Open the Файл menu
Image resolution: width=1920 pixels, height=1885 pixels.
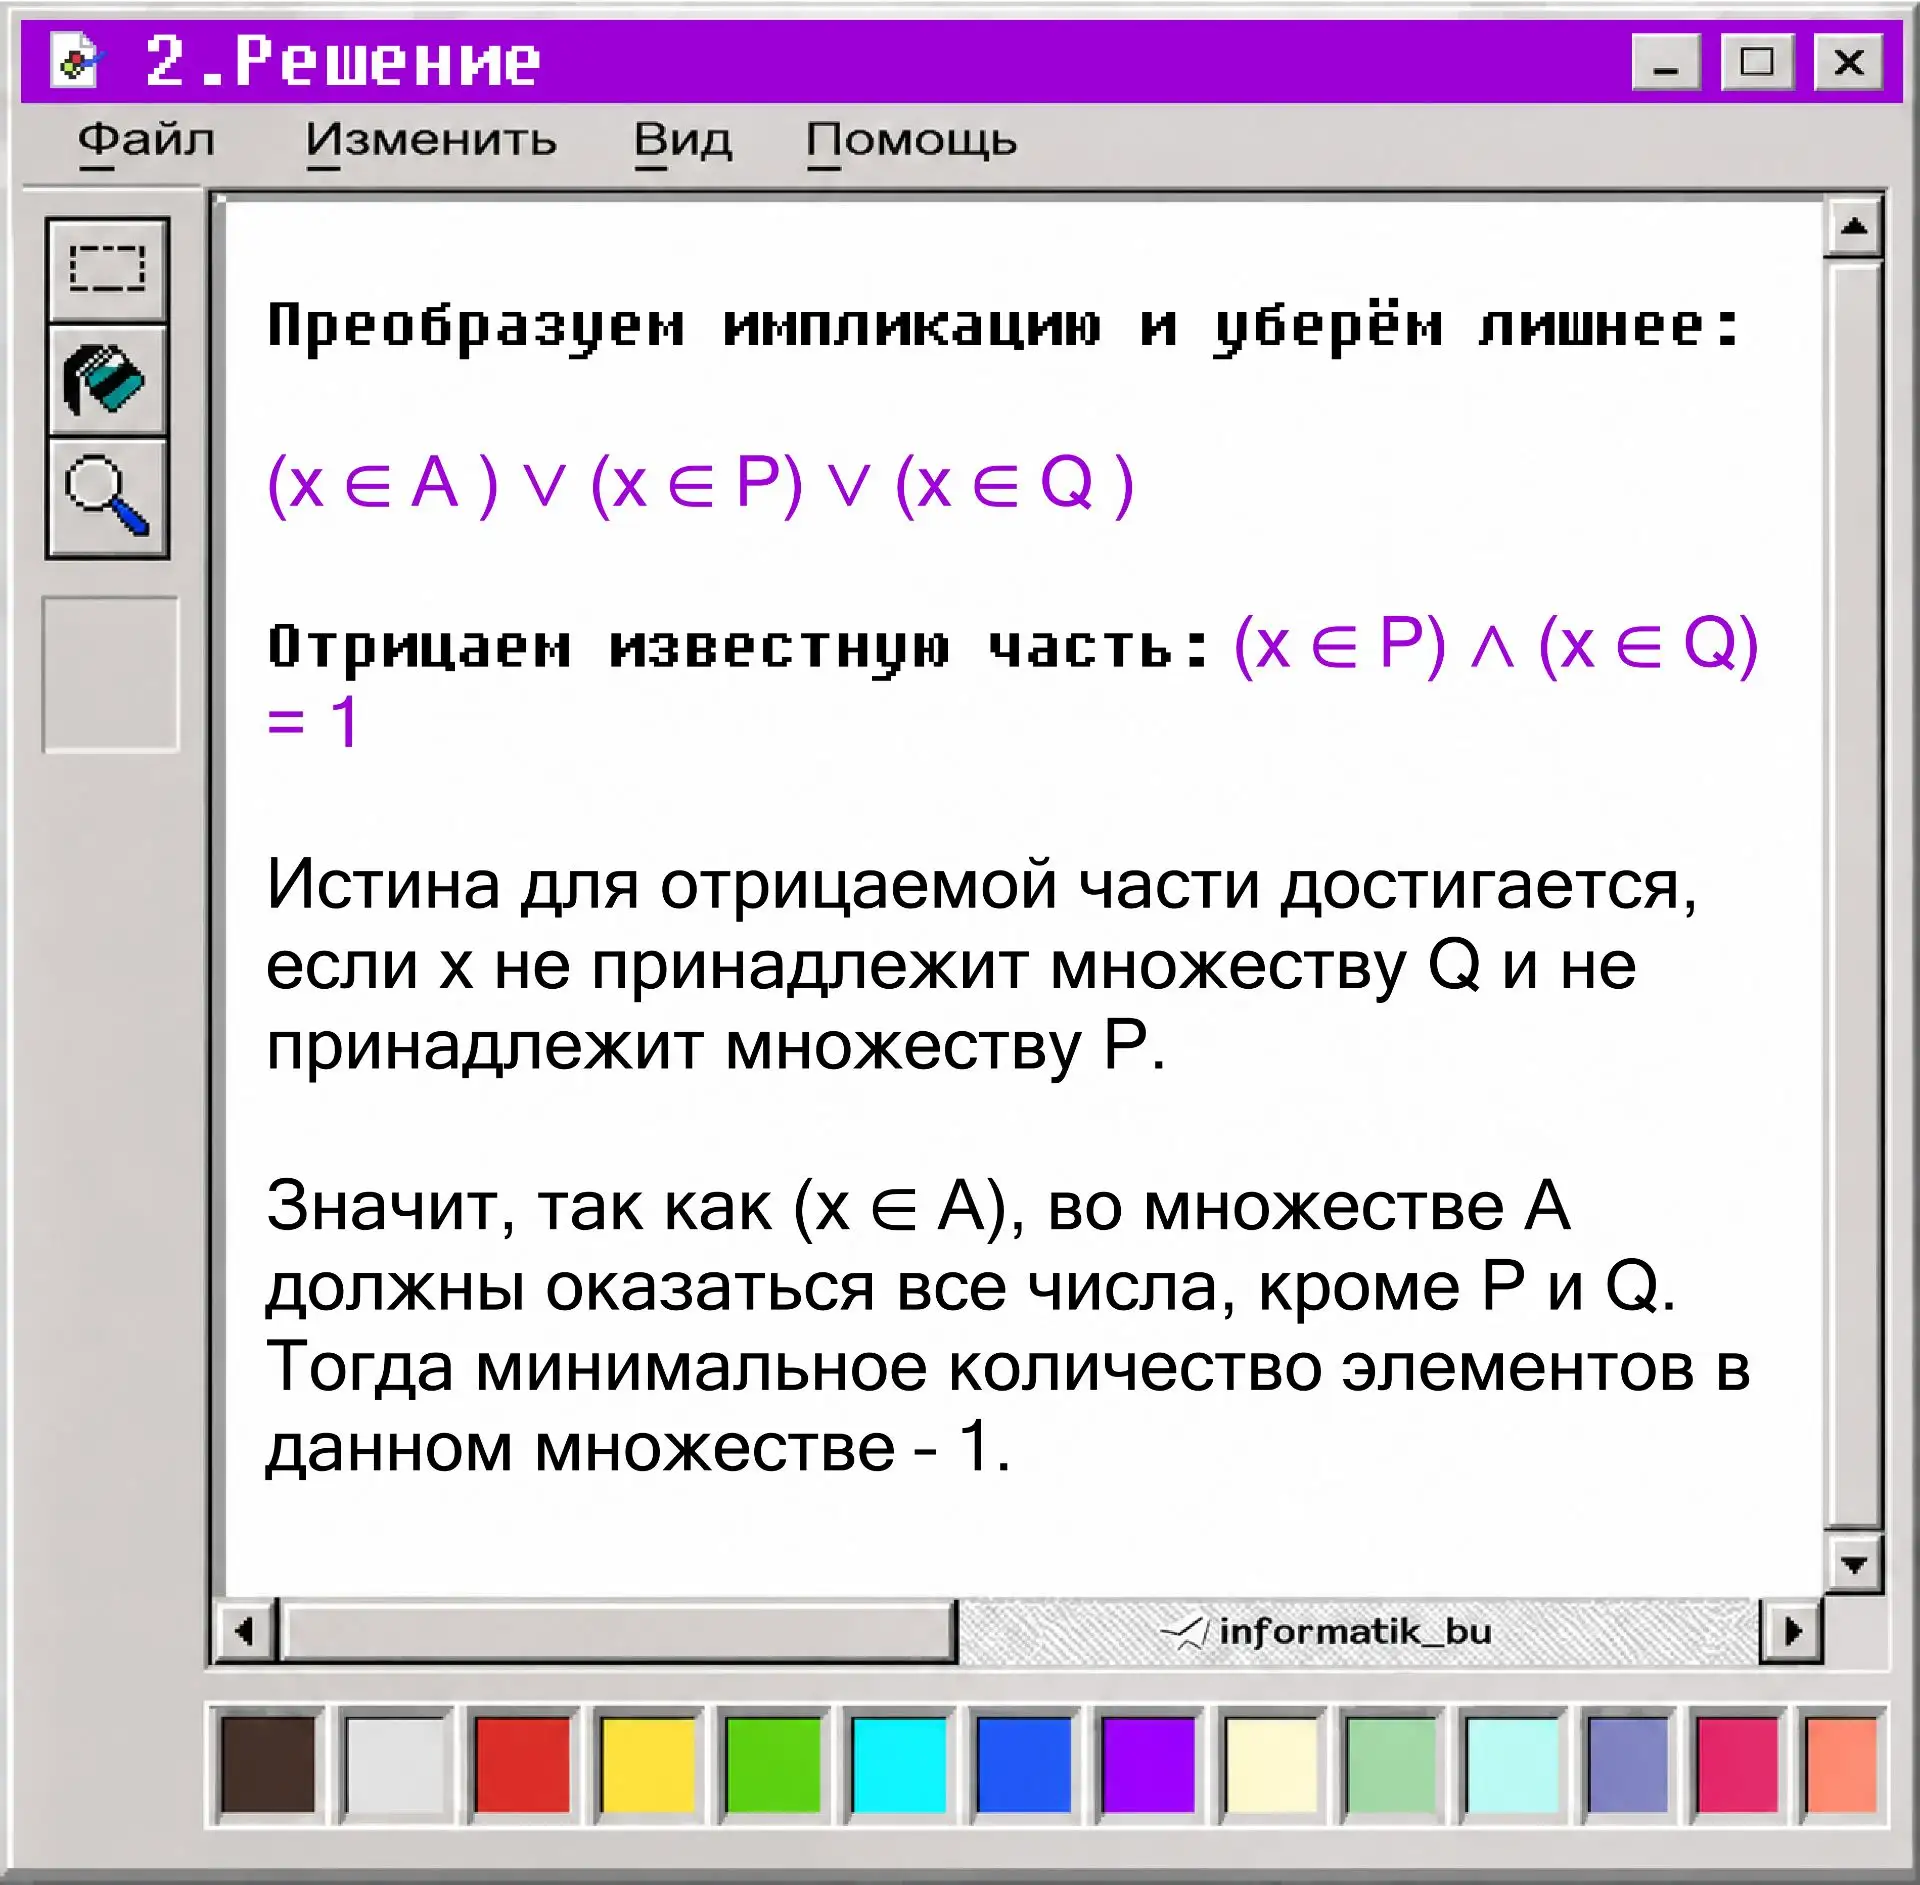tap(146, 141)
